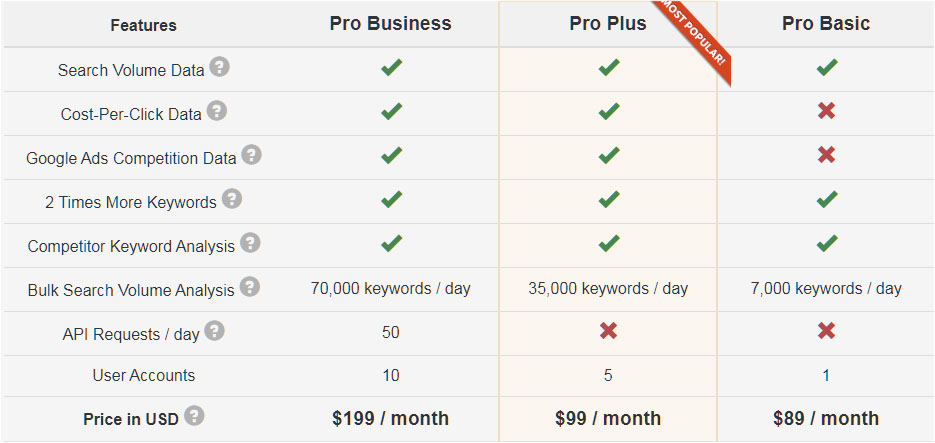Viewport: 935px width, 443px height.
Task: Select the Pro Plus plan header
Action: coord(608,24)
